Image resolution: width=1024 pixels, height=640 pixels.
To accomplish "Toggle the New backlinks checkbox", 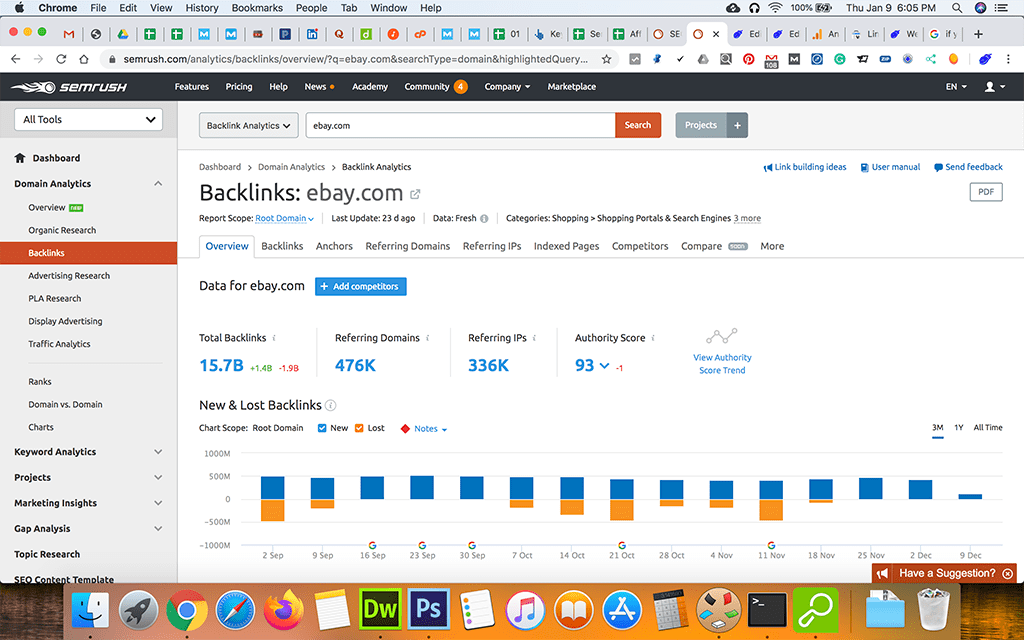I will coord(322,428).
